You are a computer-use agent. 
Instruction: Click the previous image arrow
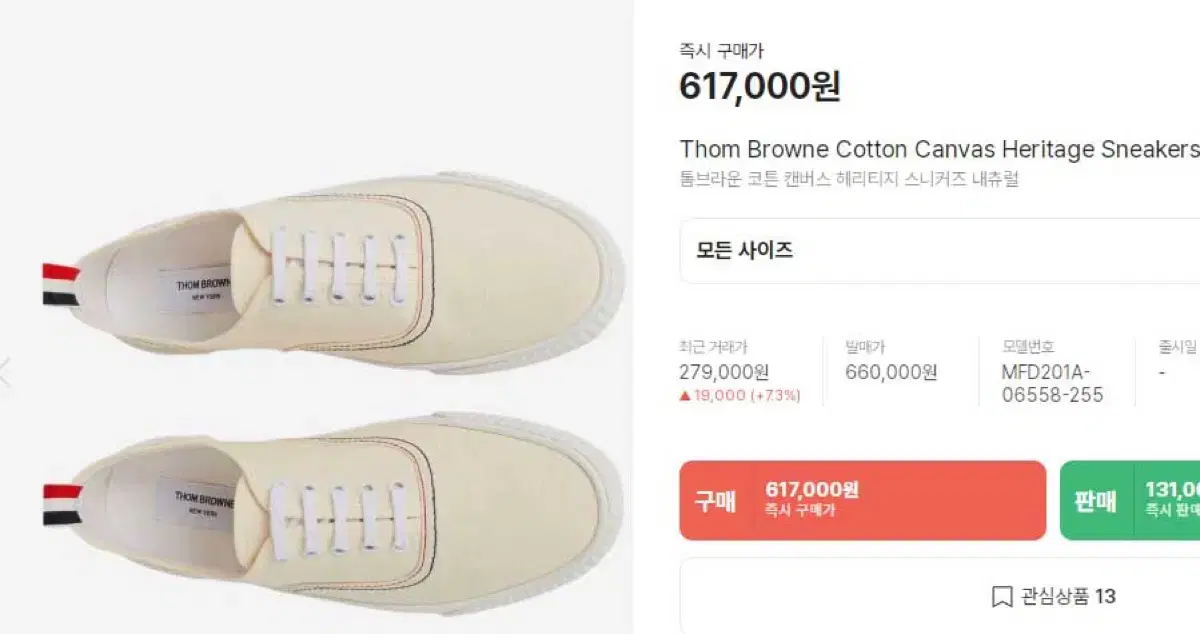tap(5, 372)
